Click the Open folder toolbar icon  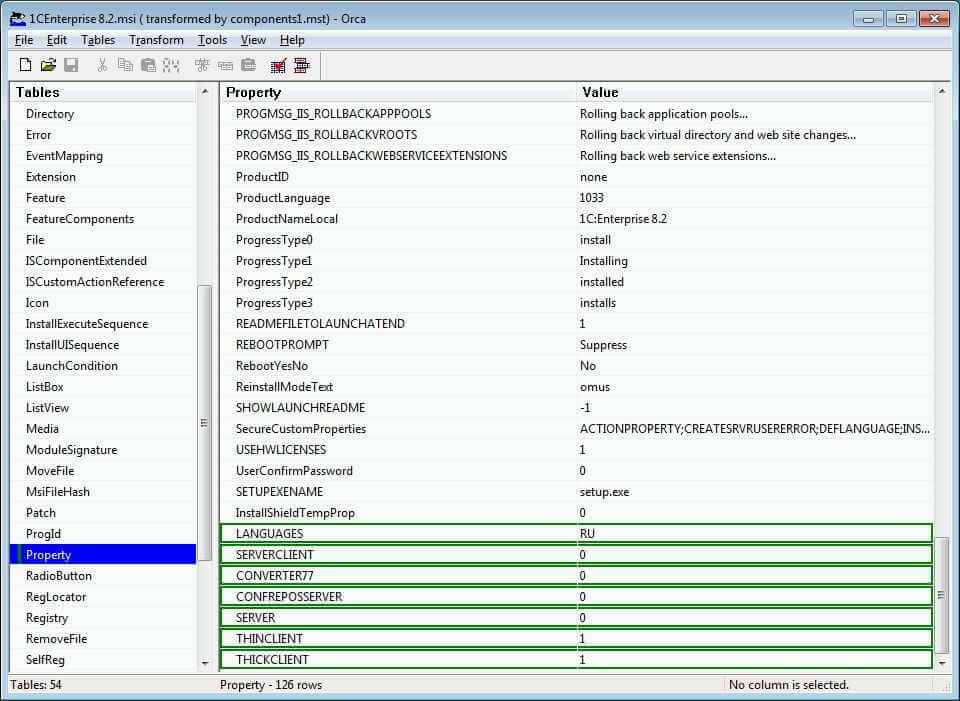[x=48, y=65]
